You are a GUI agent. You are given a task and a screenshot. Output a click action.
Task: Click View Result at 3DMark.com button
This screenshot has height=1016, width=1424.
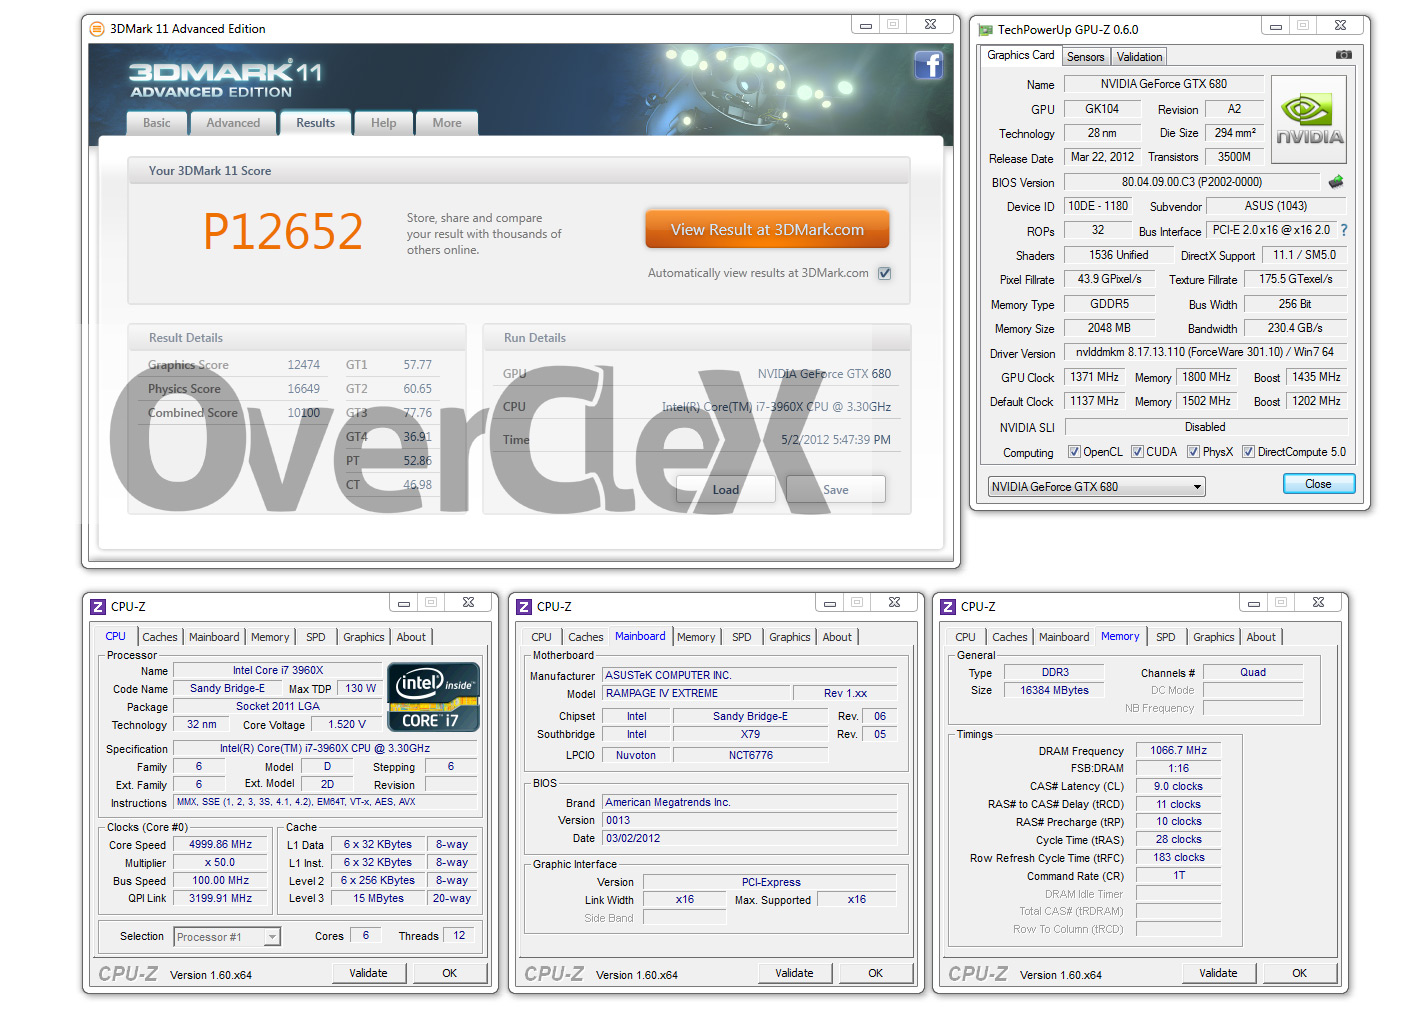[x=767, y=229]
